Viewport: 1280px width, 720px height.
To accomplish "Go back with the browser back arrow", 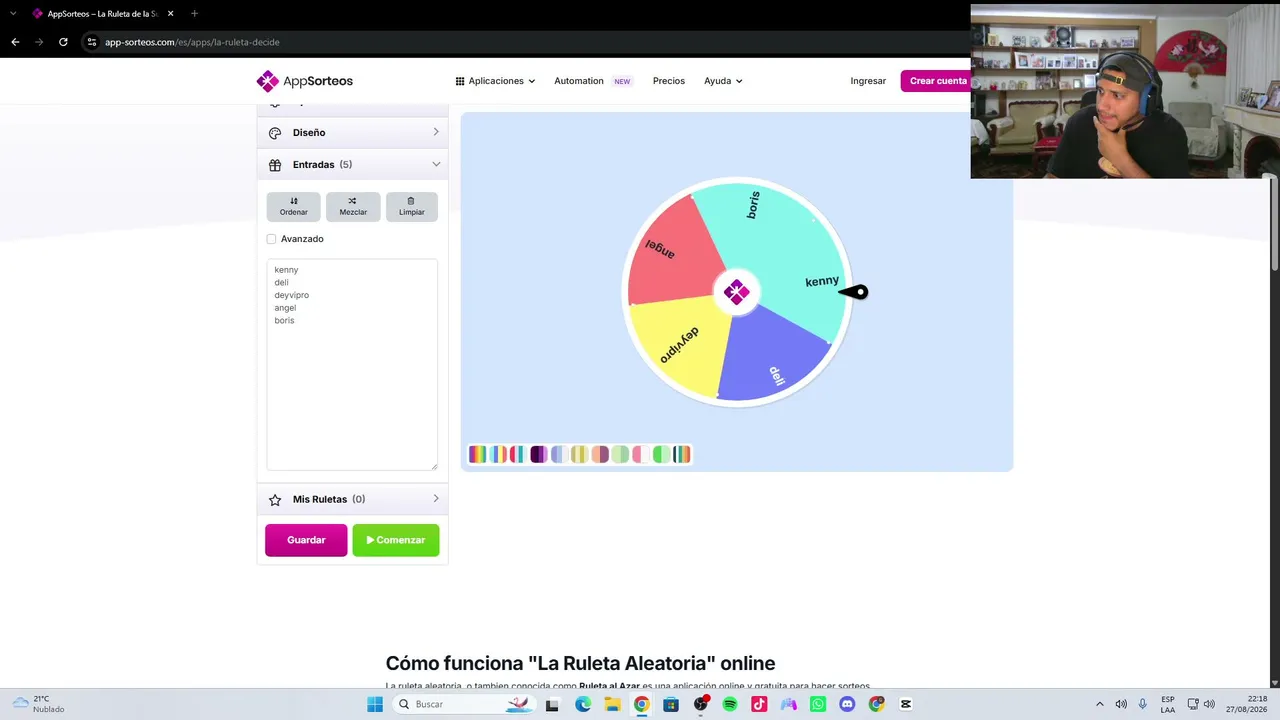I will coord(15,42).
